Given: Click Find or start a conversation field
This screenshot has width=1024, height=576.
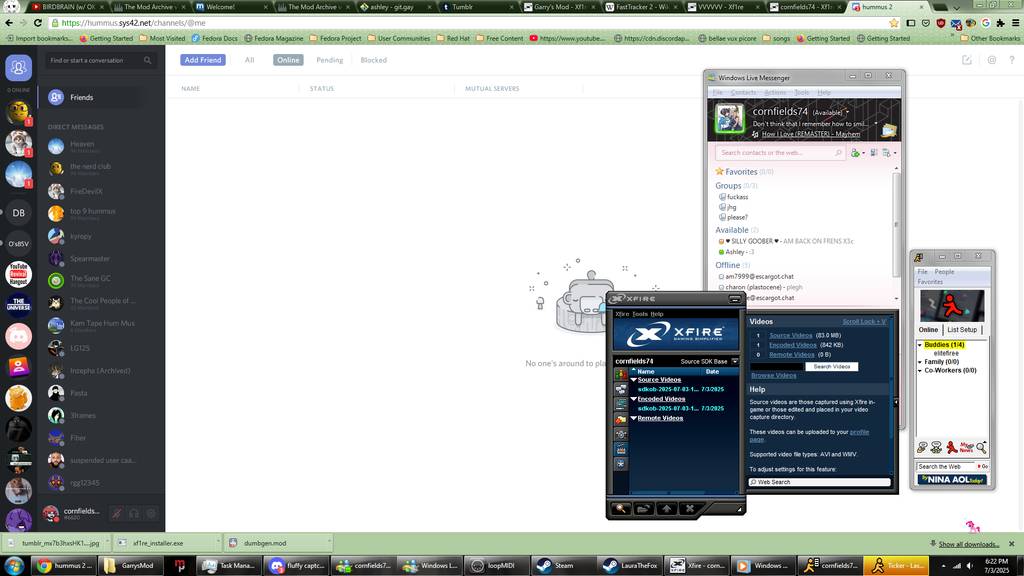Looking at the screenshot, I should (101, 60).
